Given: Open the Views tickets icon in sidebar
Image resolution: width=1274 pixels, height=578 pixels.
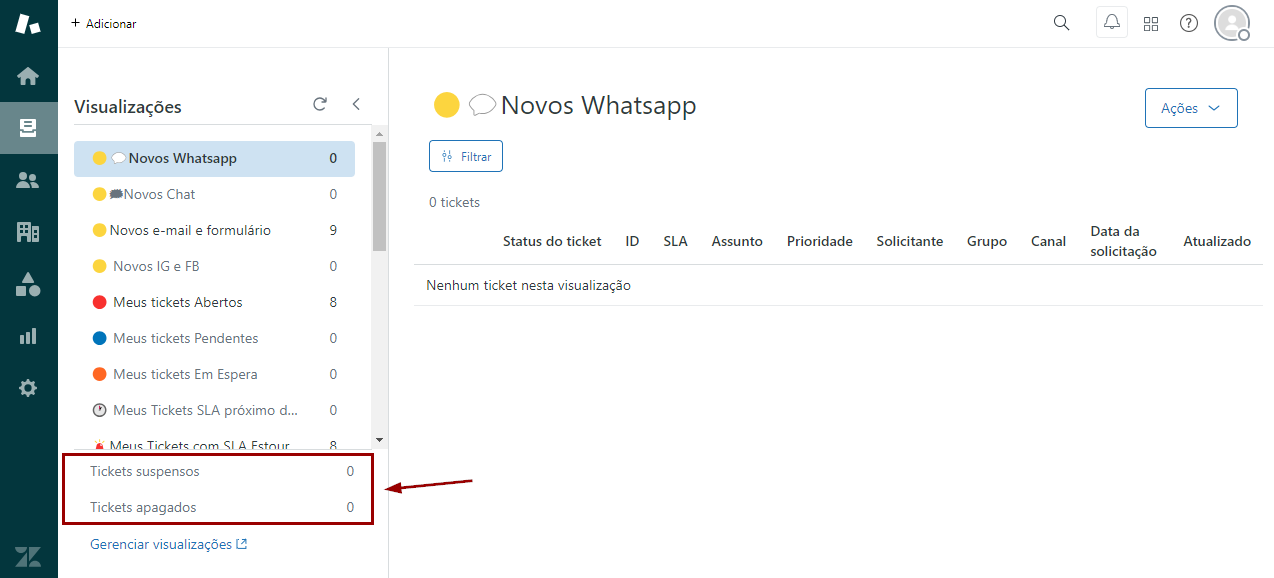Looking at the screenshot, I should point(28,128).
